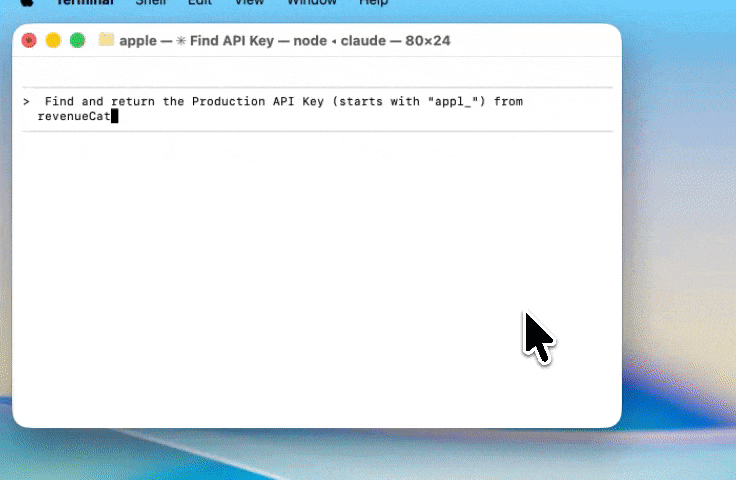Open the Apple menu
The width and height of the screenshot is (736, 480).
click(27, 3)
